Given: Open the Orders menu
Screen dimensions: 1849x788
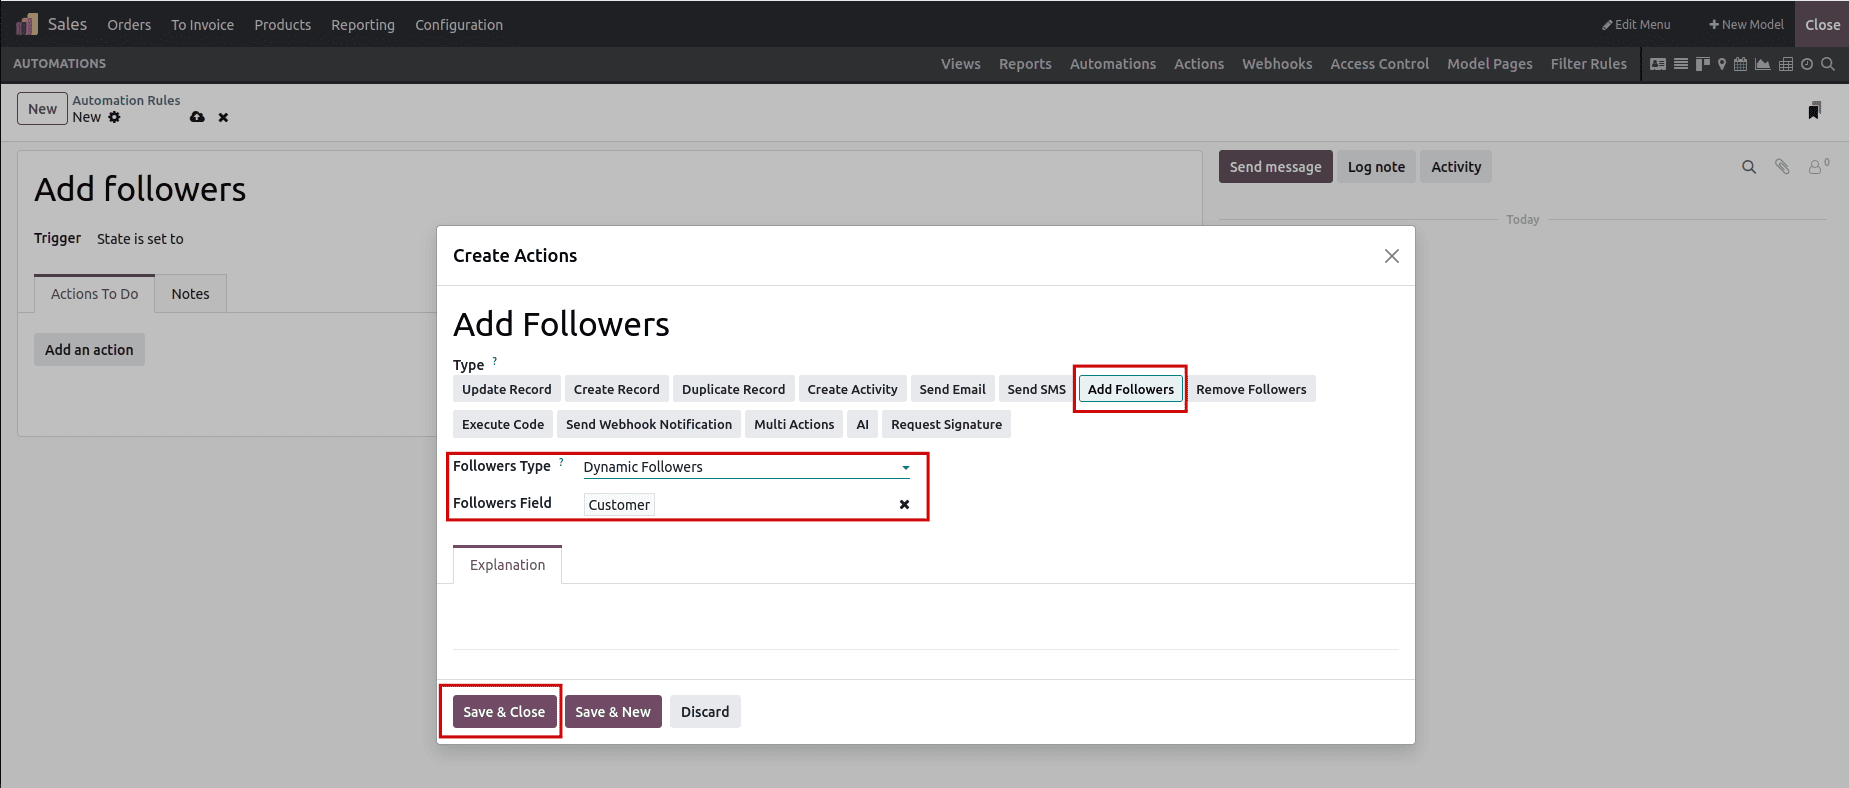Looking at the screenshot, I should [x=129, y=25].
